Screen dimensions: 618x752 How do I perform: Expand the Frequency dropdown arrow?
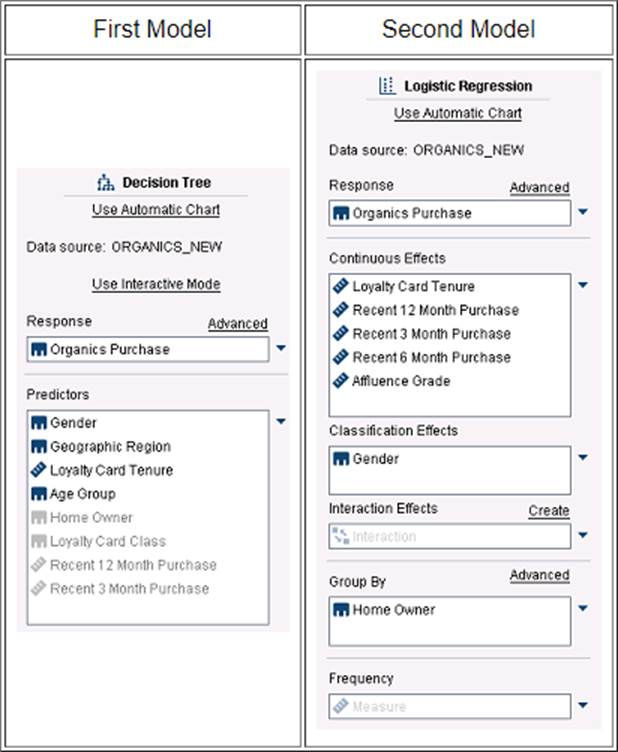583,705
